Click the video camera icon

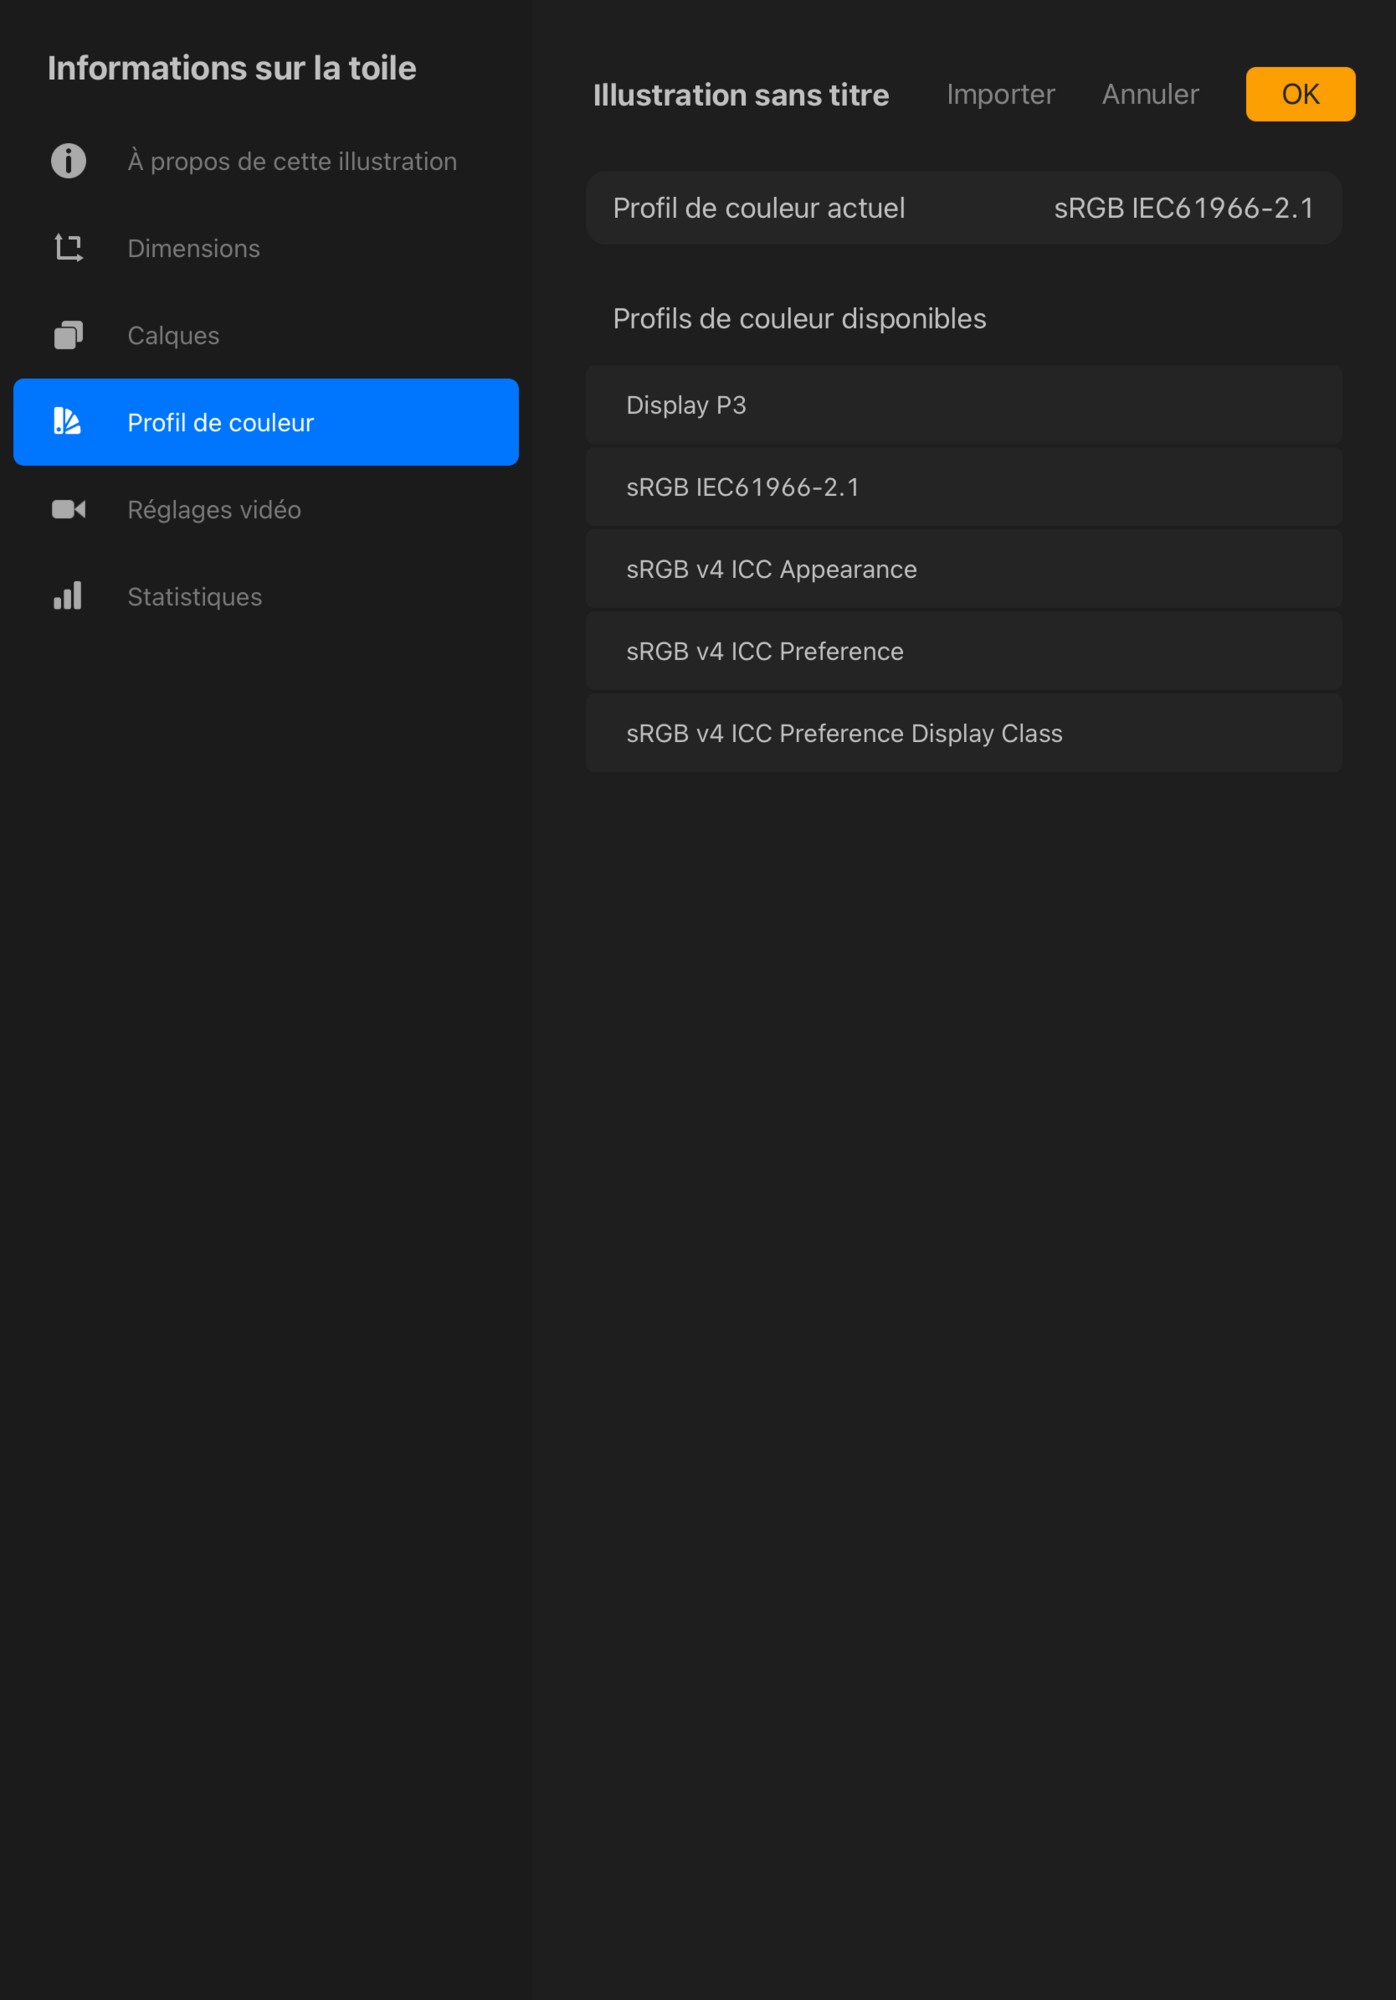[x=68, y=509]
